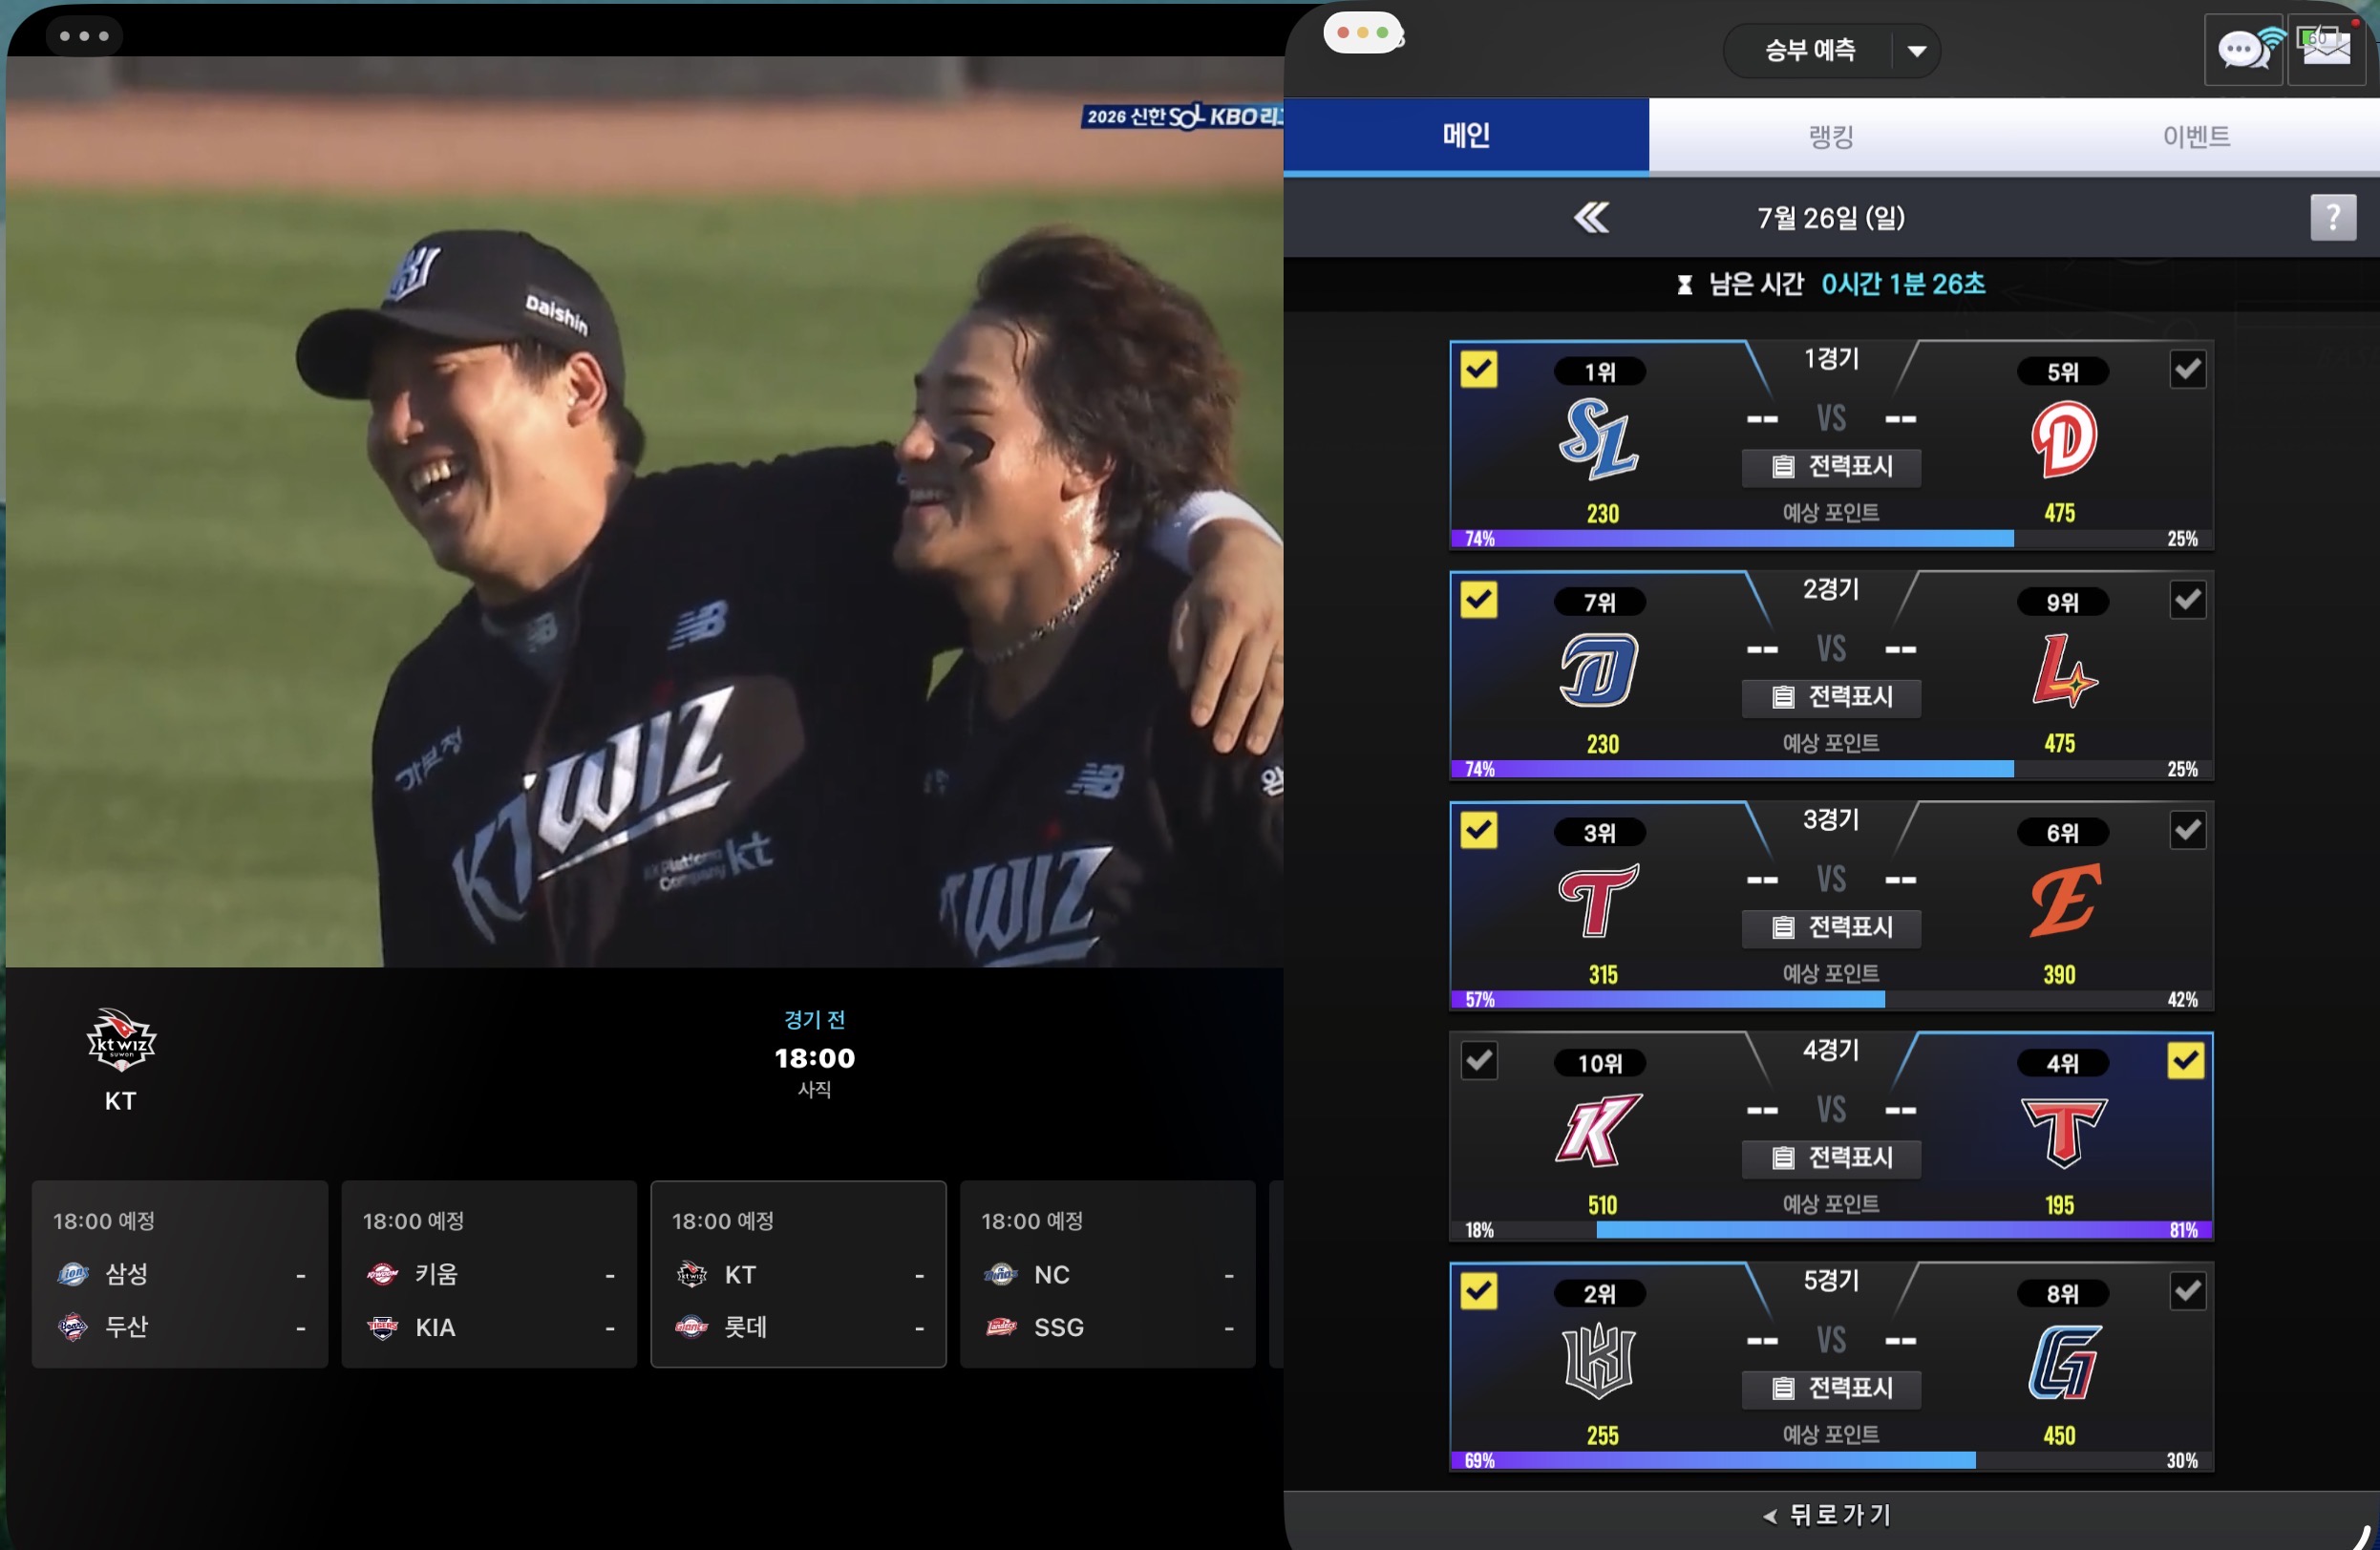Click the LG Twins logo in game 4
The image size is (2380, 1550).
[2064, 1132]
